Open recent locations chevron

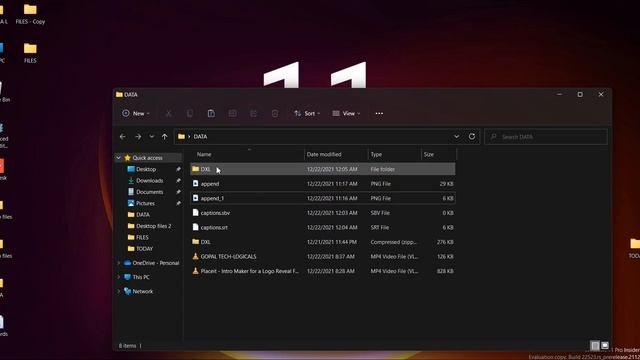pos(151,137)
